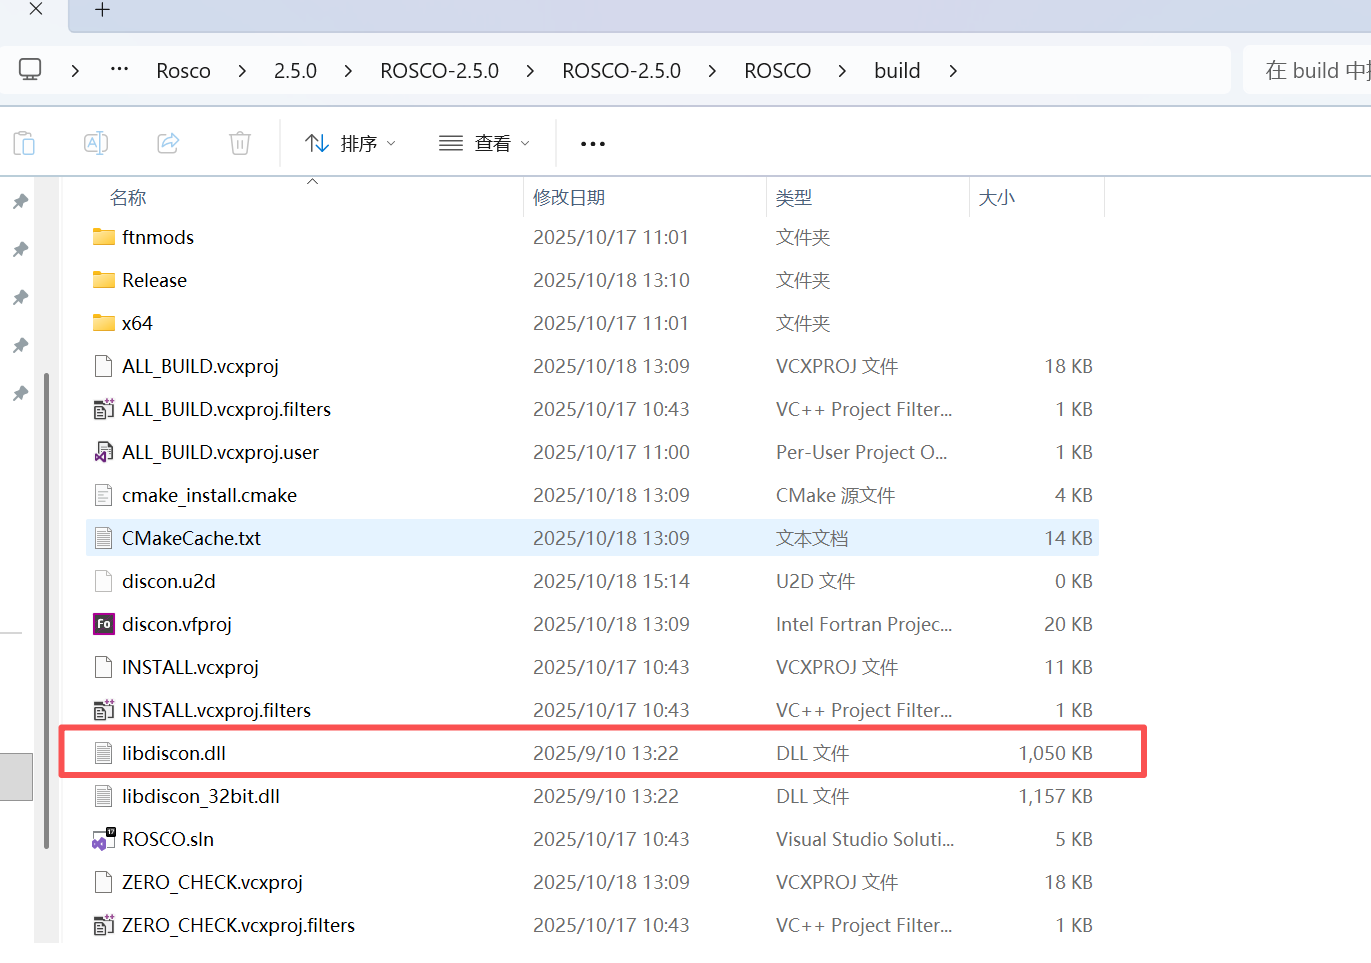Click the delete (trash) icon in the toolbar
Viewport: 1371px width, 963px height.
point(239,142)
